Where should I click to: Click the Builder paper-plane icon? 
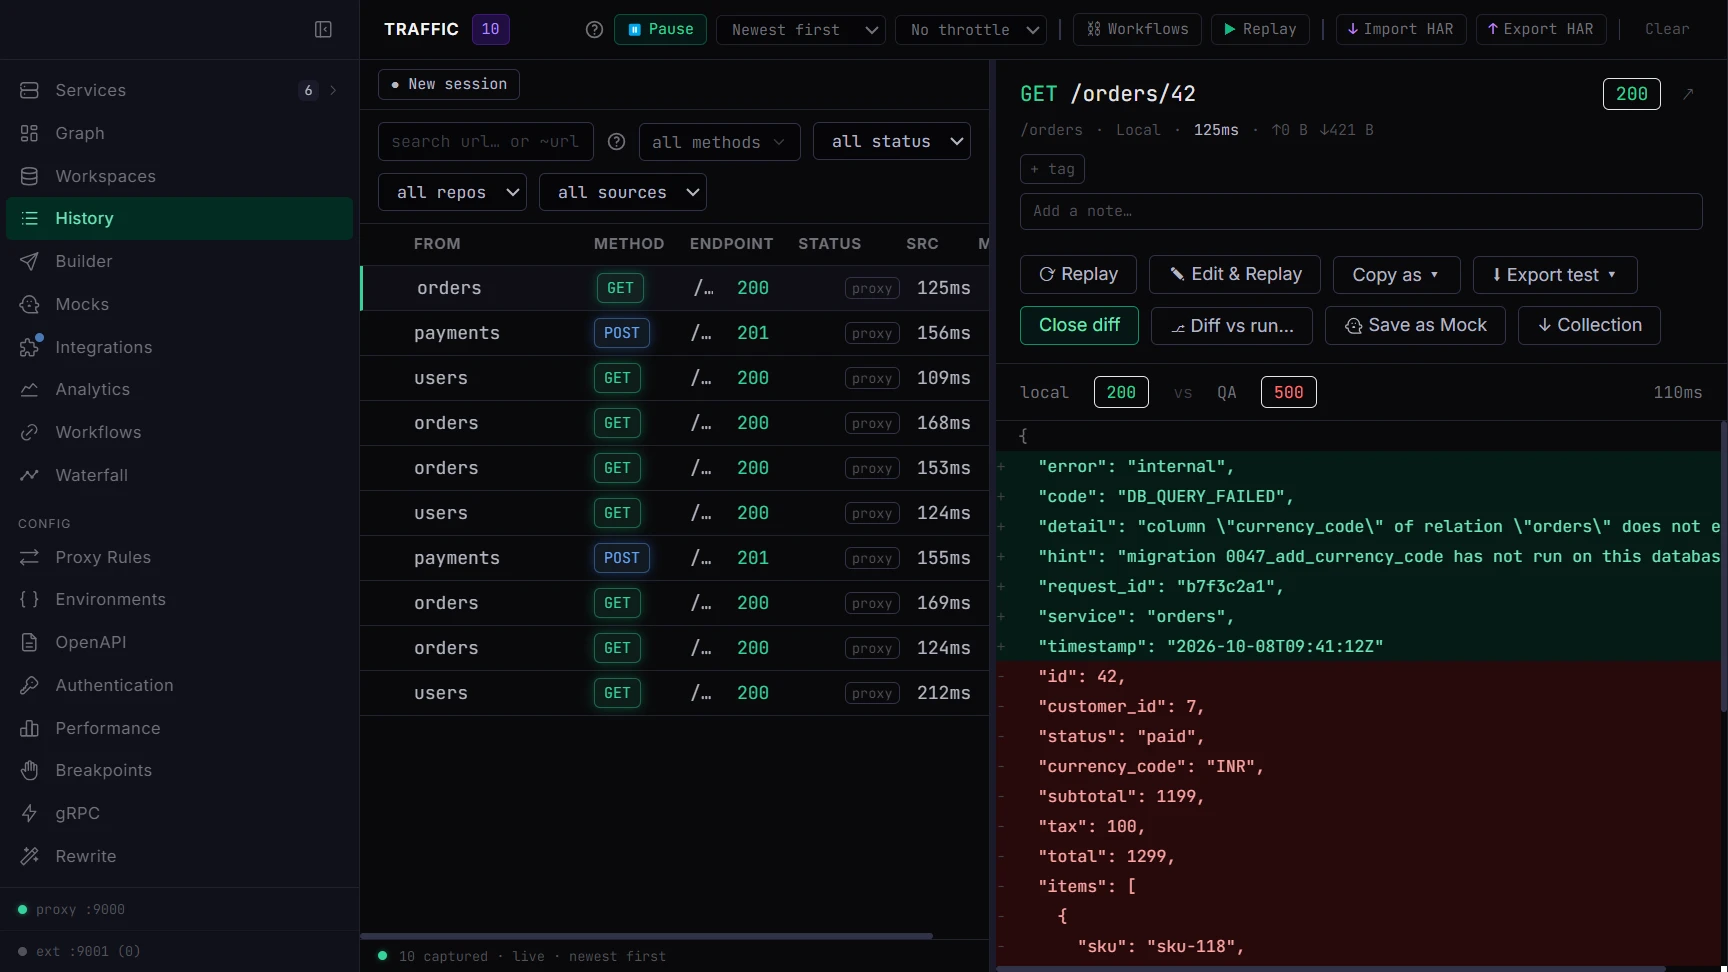30,261
